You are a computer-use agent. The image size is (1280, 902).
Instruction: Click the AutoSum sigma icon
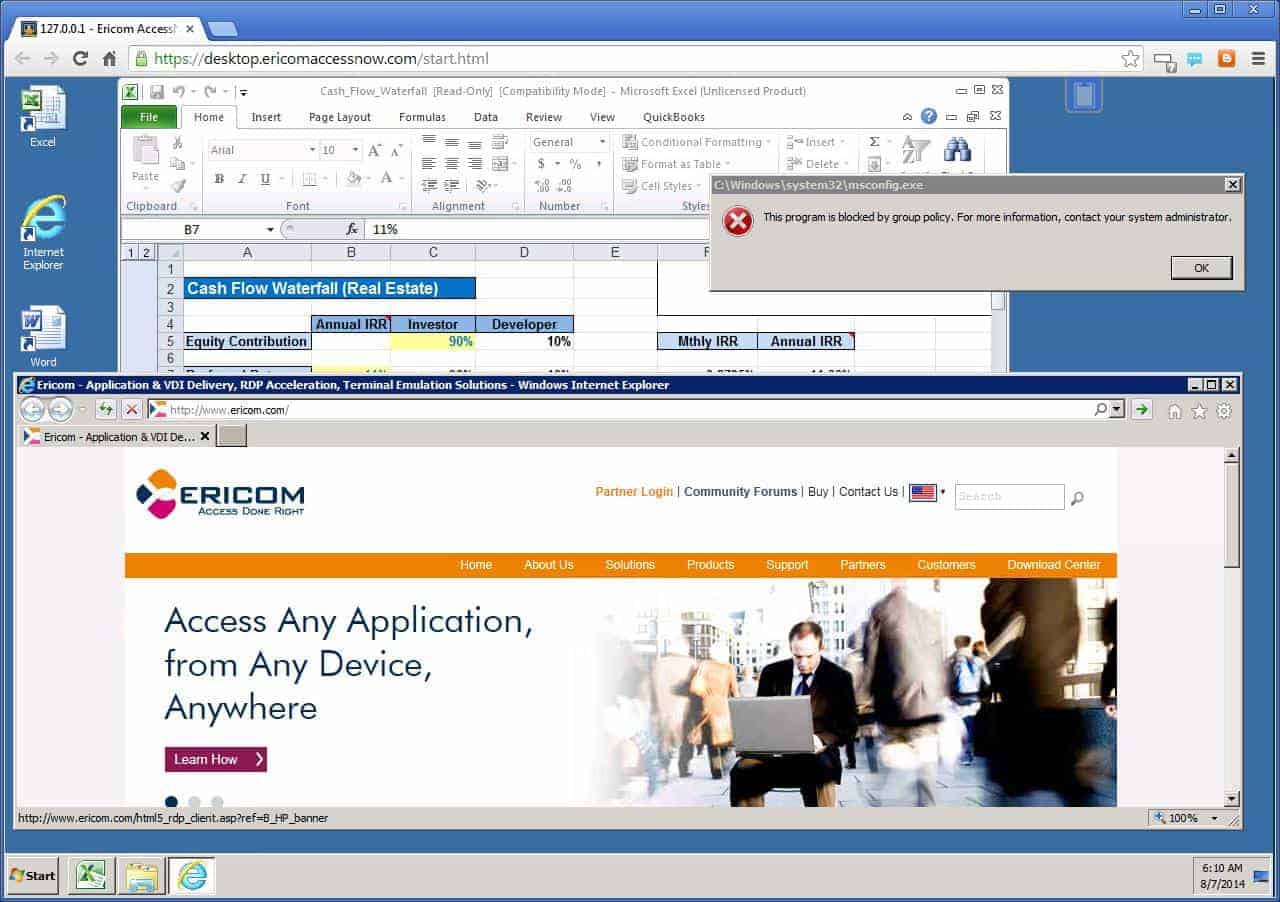pos(874,142)
